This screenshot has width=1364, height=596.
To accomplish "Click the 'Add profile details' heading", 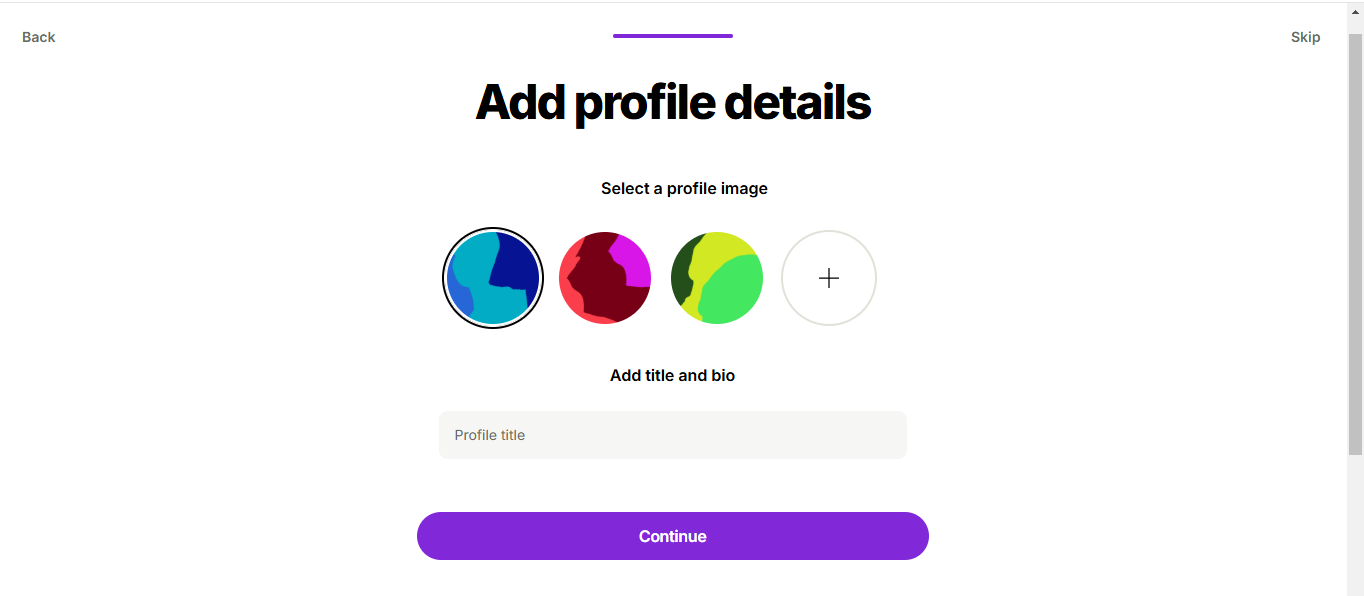I will coord(673,102).
